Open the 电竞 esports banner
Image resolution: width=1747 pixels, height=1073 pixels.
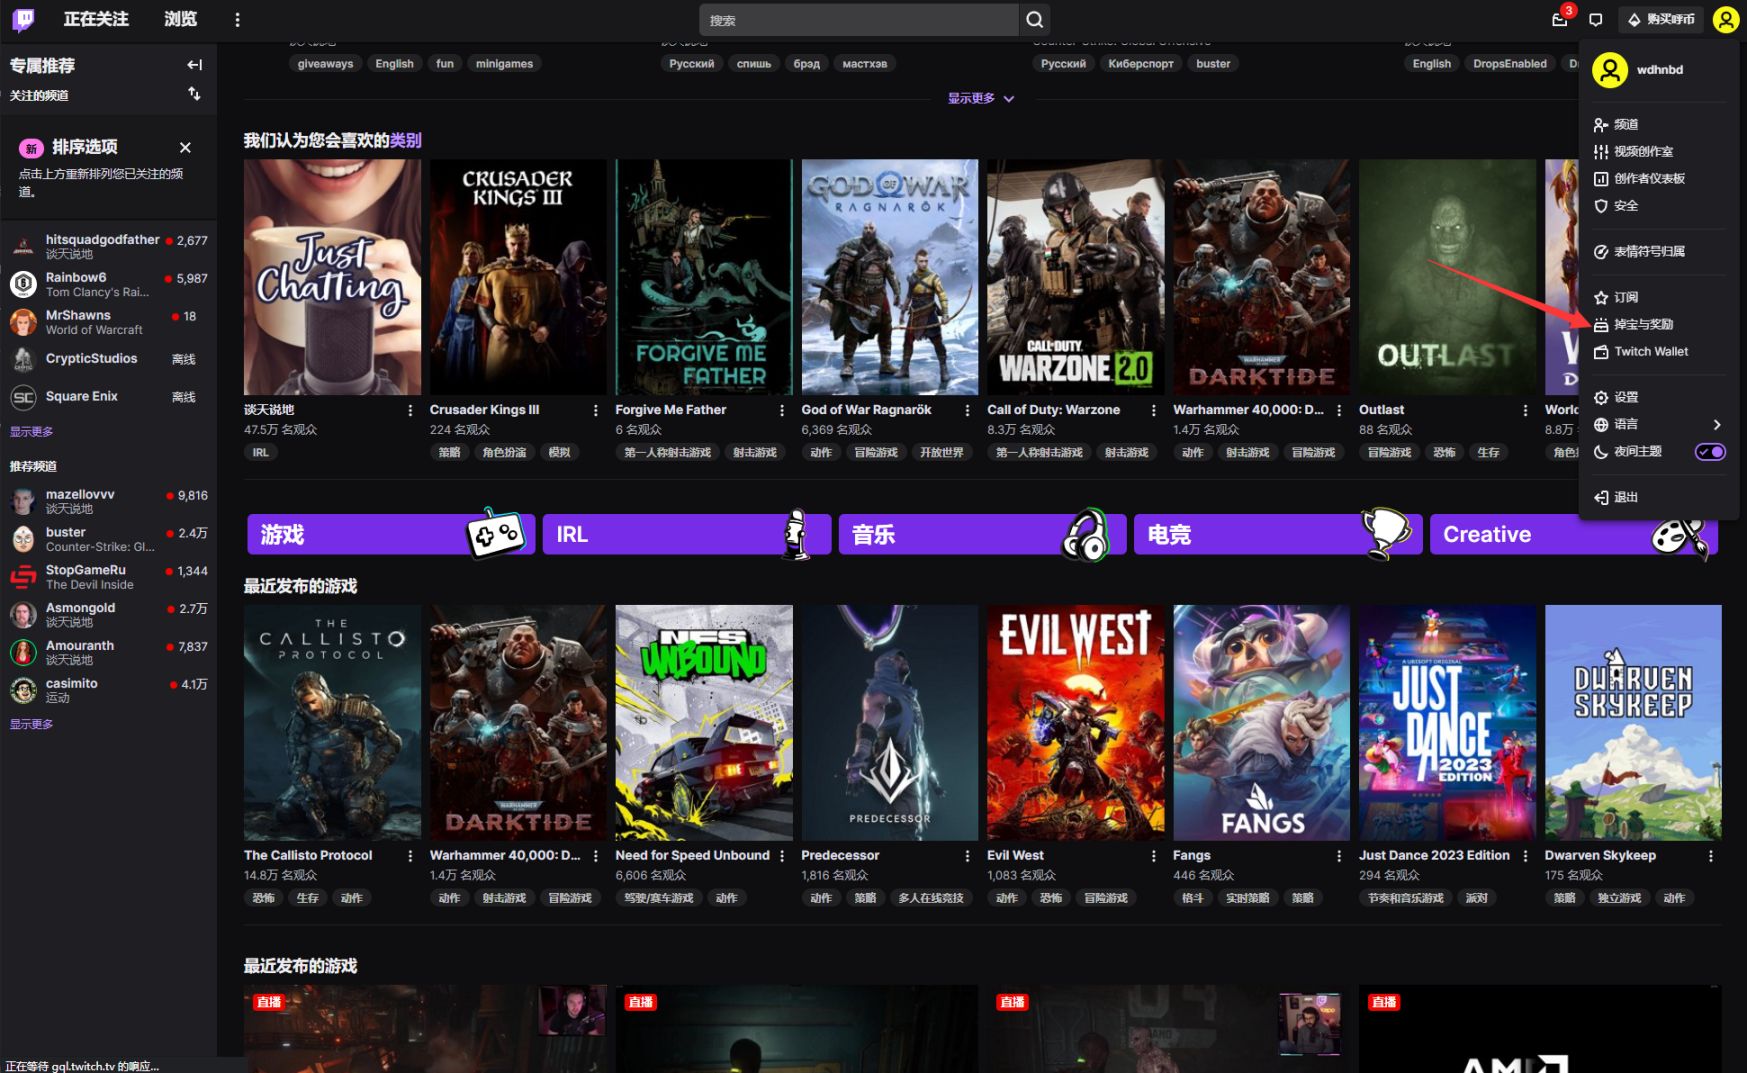[1277, 535]
